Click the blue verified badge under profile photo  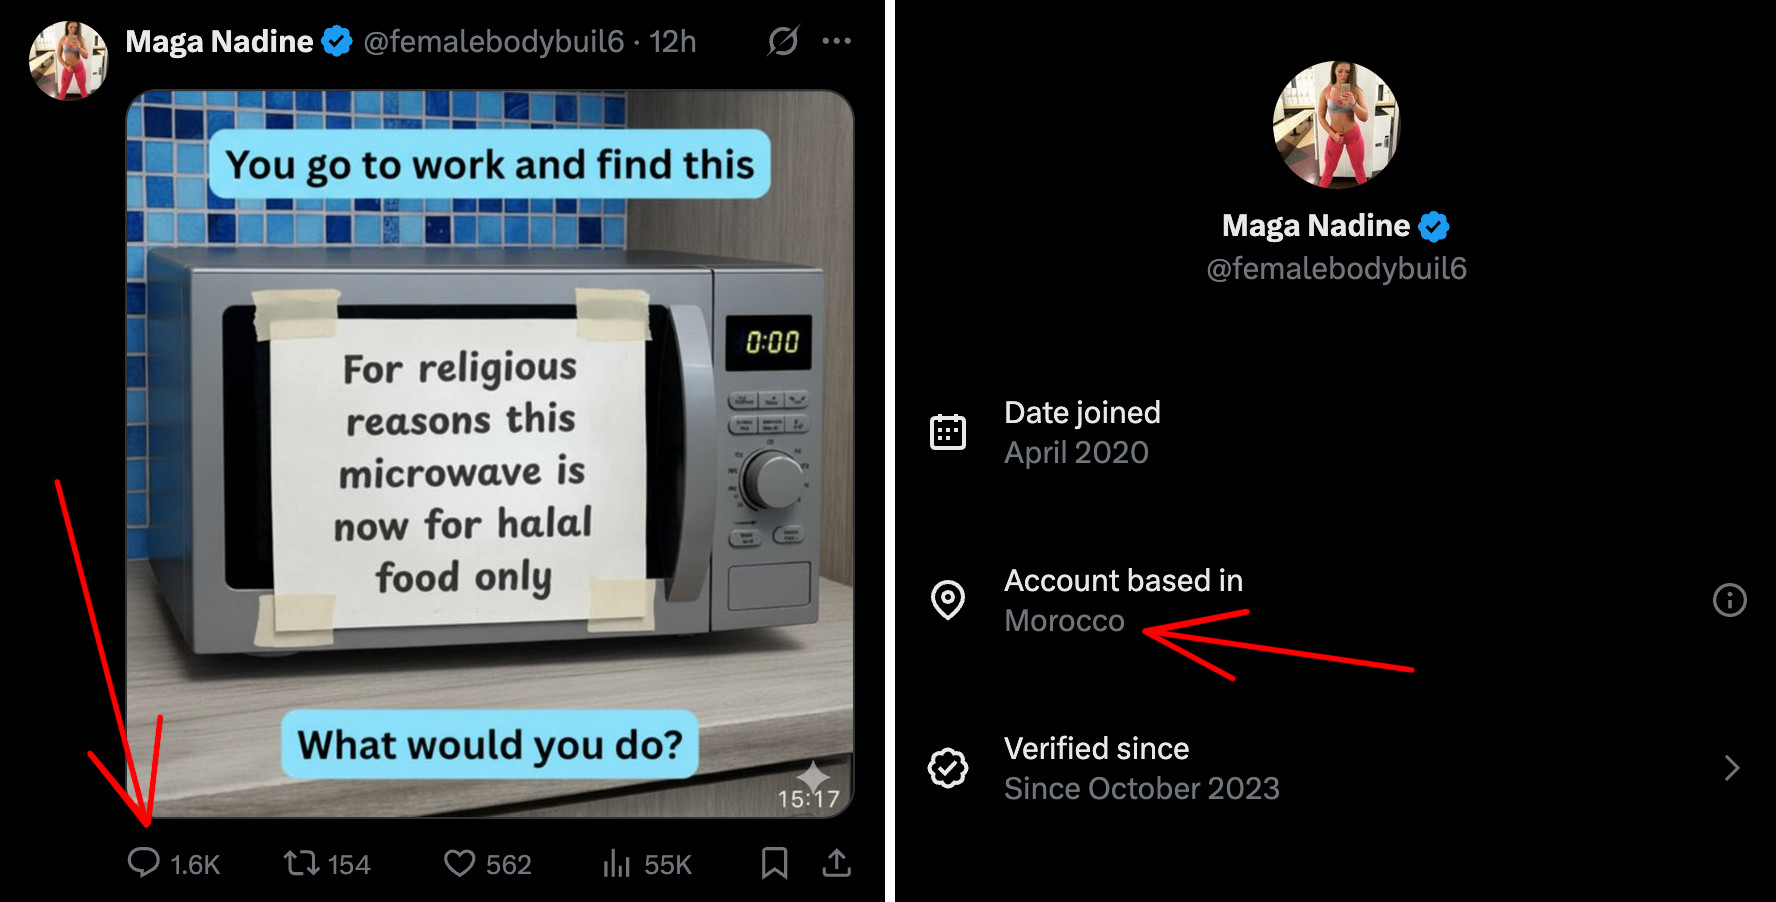1434,227
